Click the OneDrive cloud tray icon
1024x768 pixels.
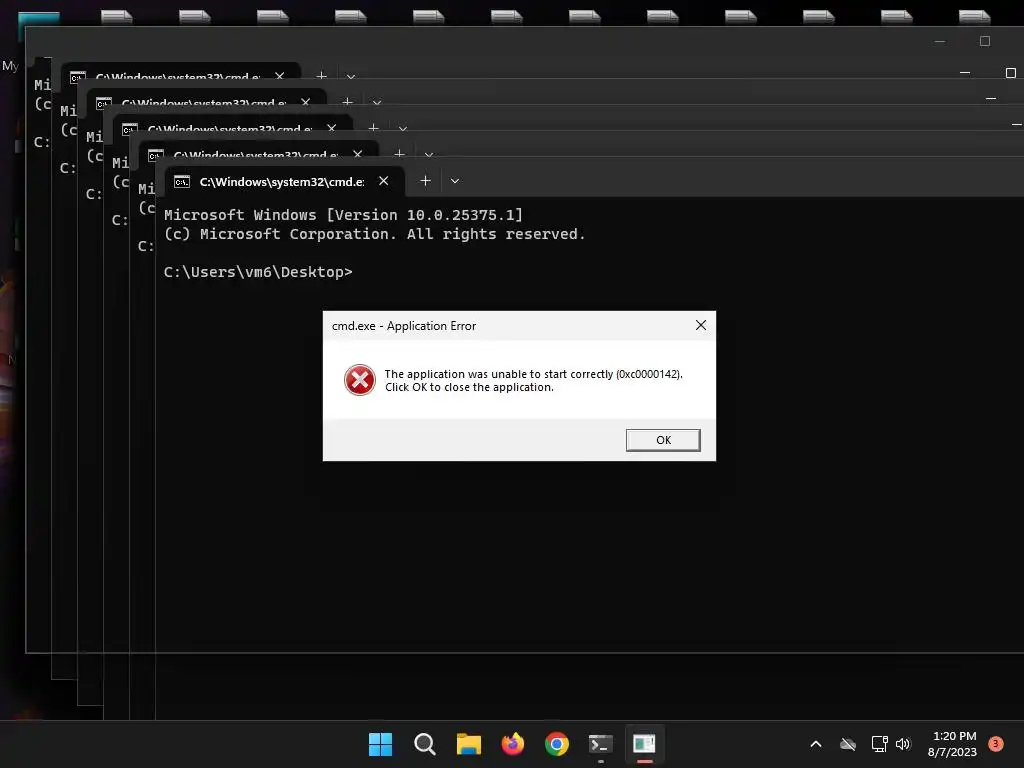click(x=848, y=744)
